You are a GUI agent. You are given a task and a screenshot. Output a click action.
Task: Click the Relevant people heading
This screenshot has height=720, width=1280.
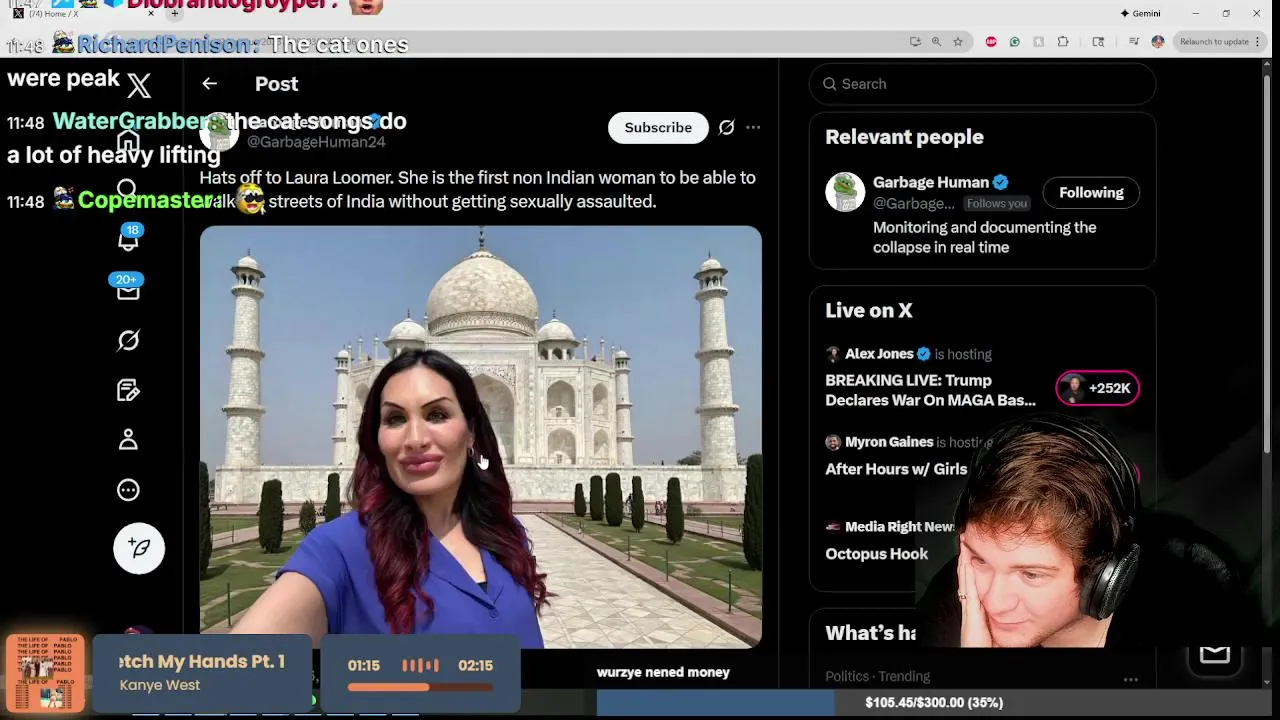(904, 137)
